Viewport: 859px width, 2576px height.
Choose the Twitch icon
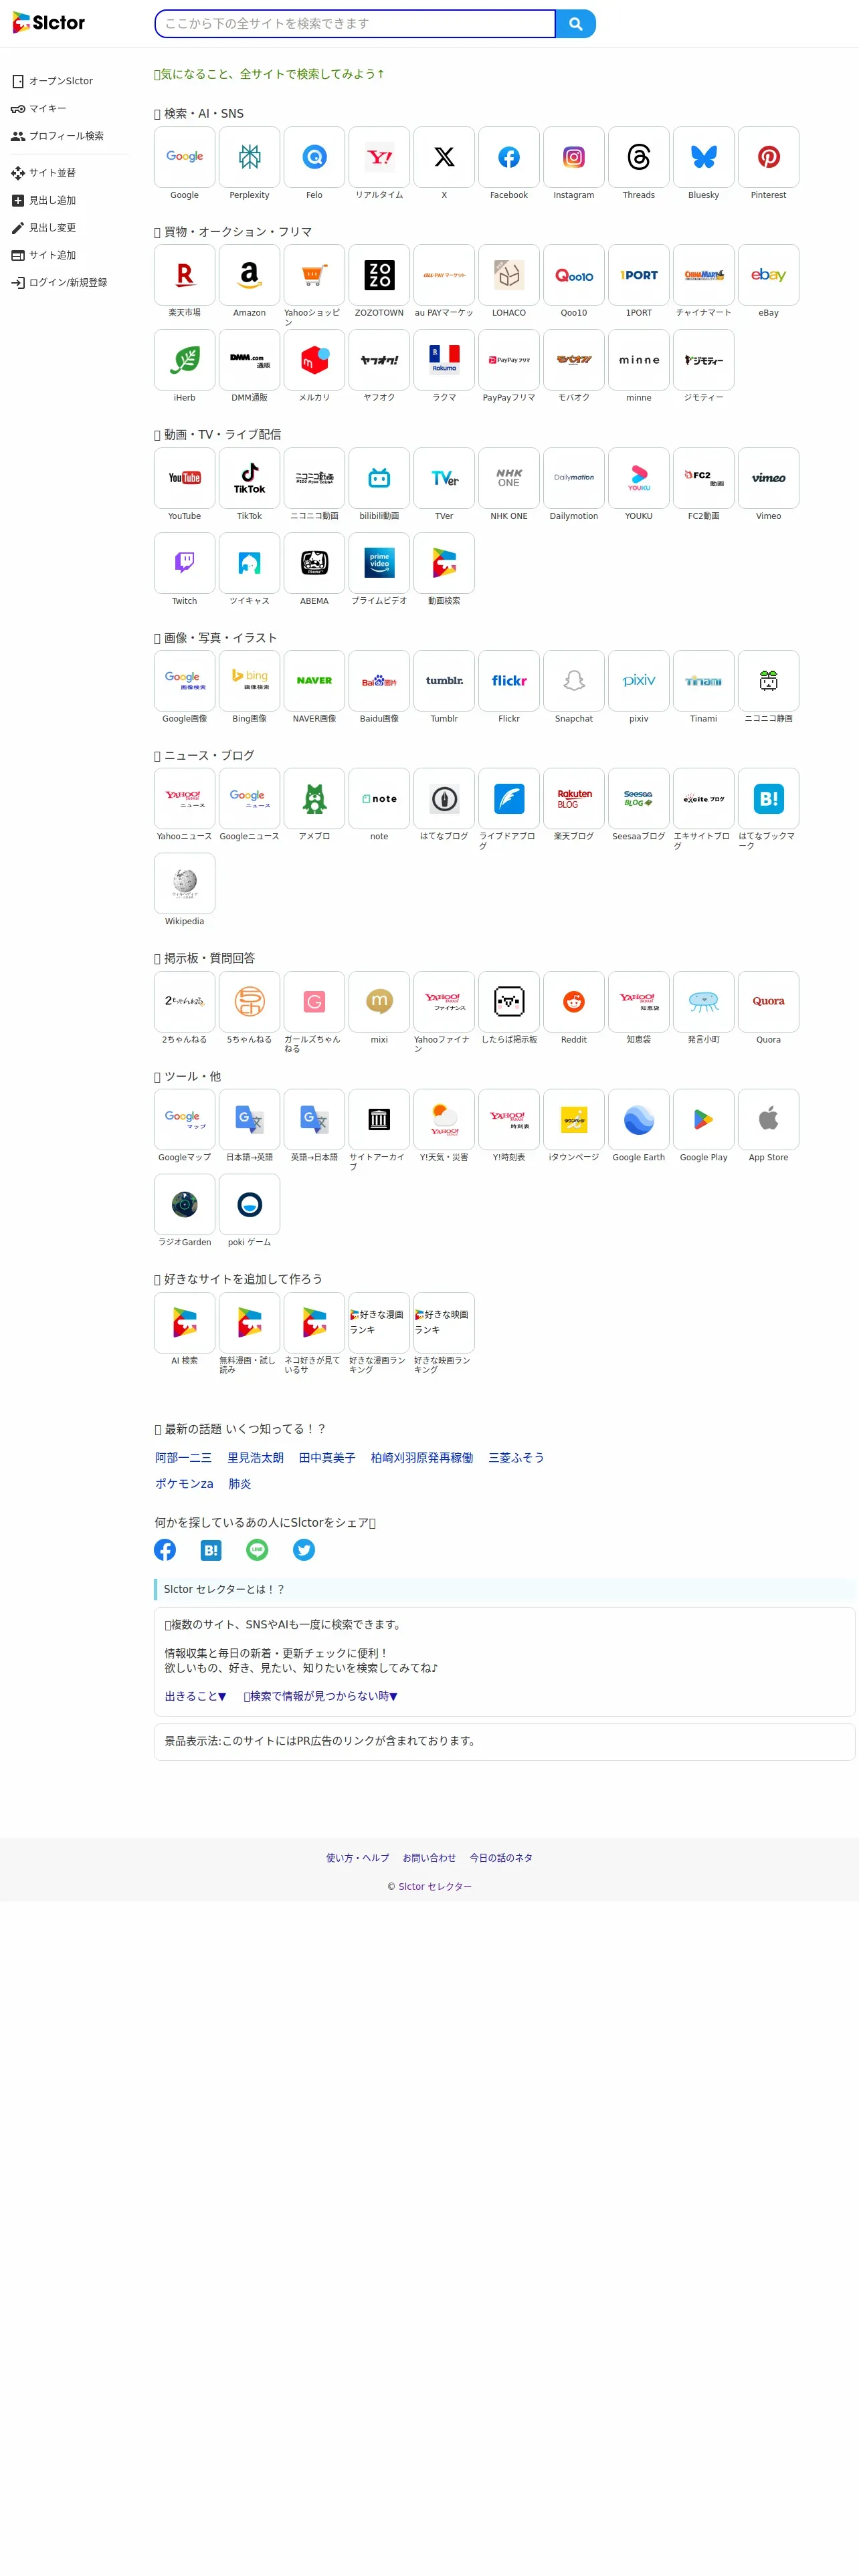tap(184, 563)
